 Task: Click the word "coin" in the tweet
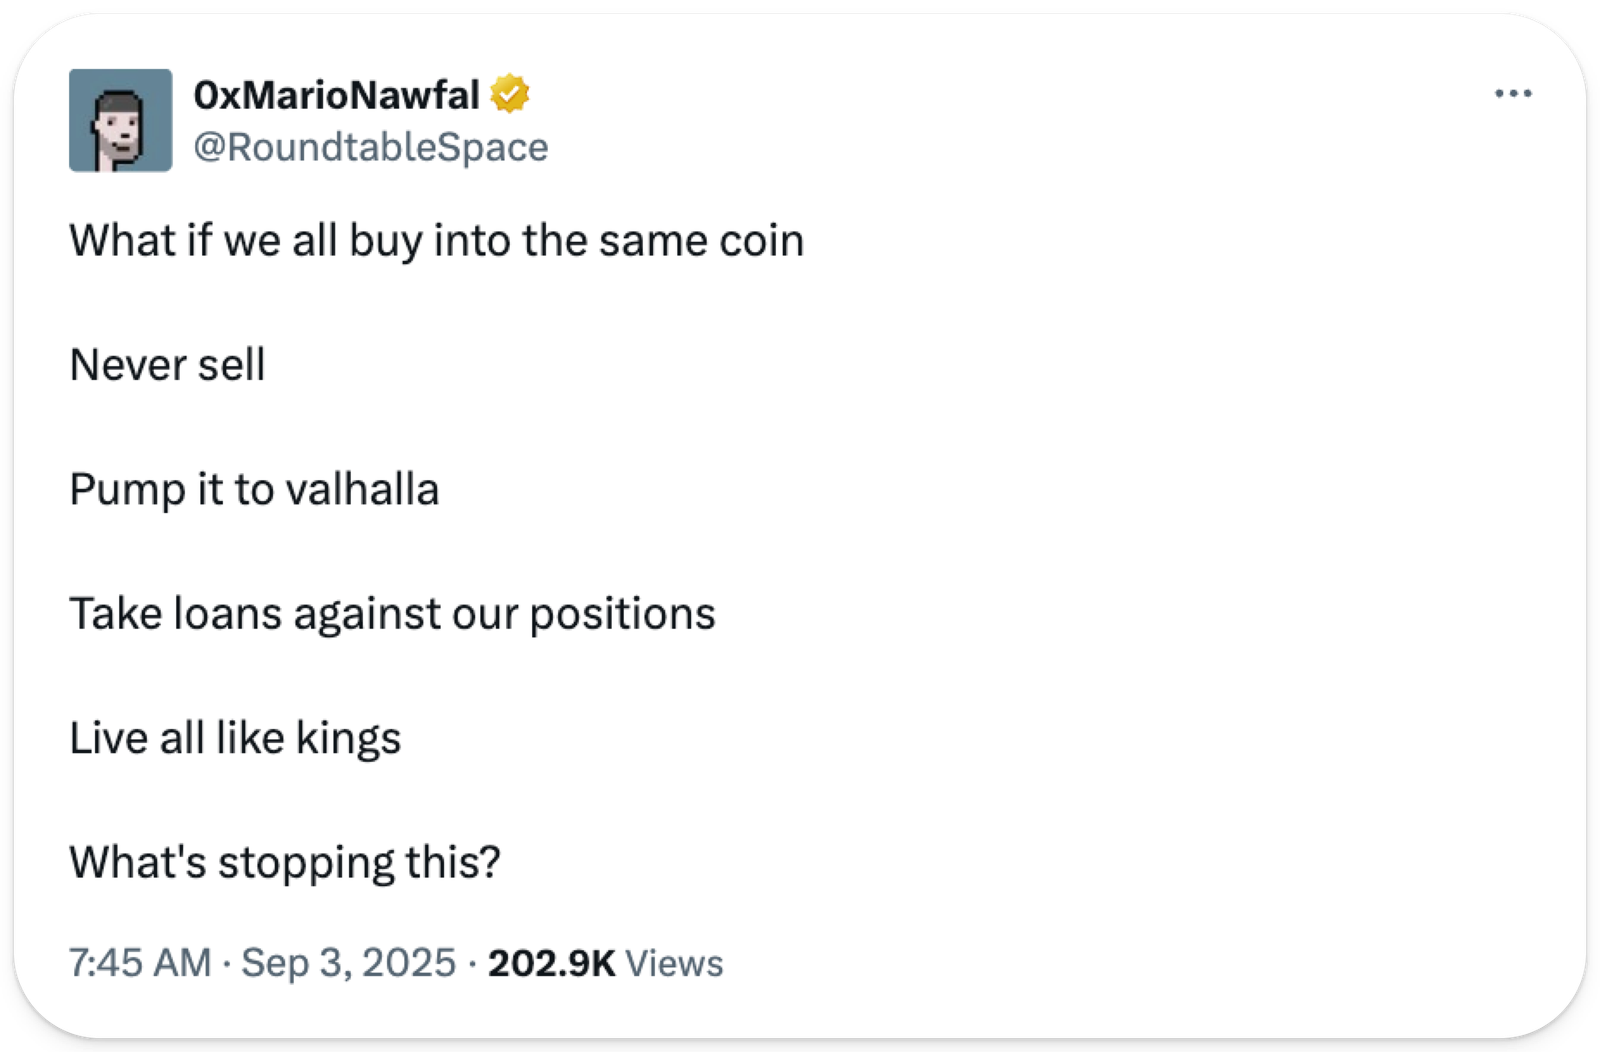[761, 241]
